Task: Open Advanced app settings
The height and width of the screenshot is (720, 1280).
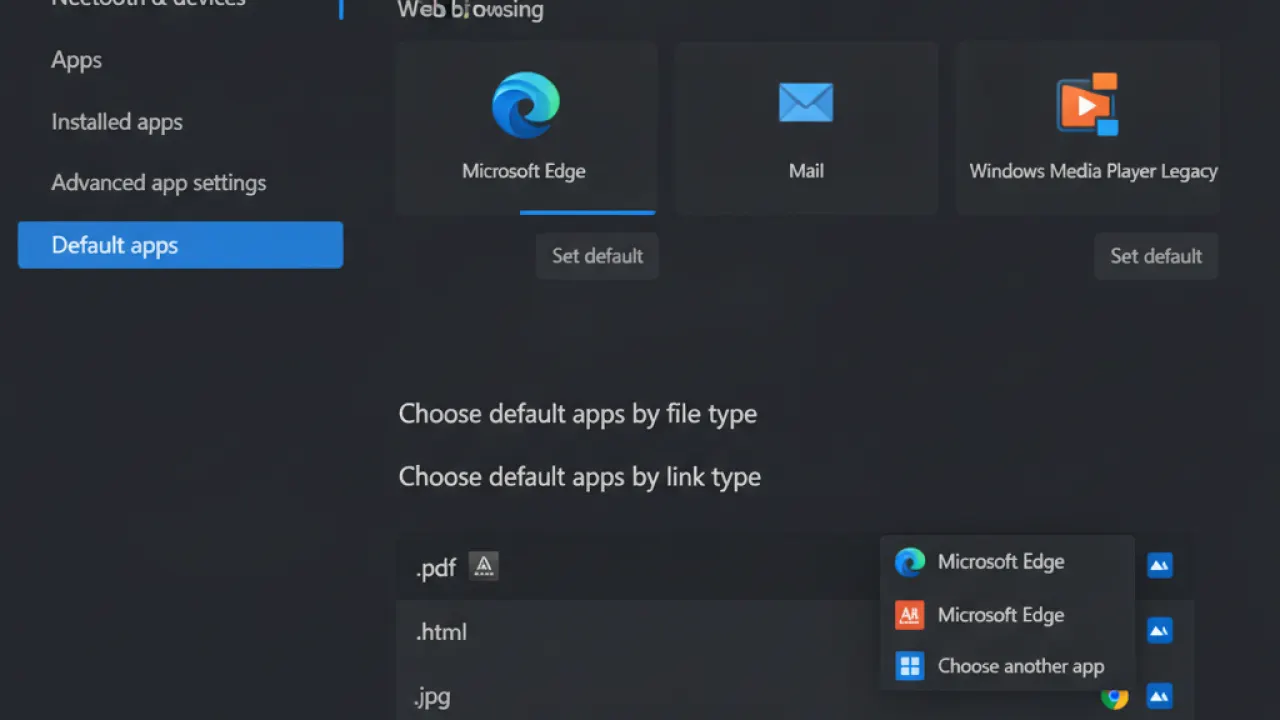Action: 159,183
